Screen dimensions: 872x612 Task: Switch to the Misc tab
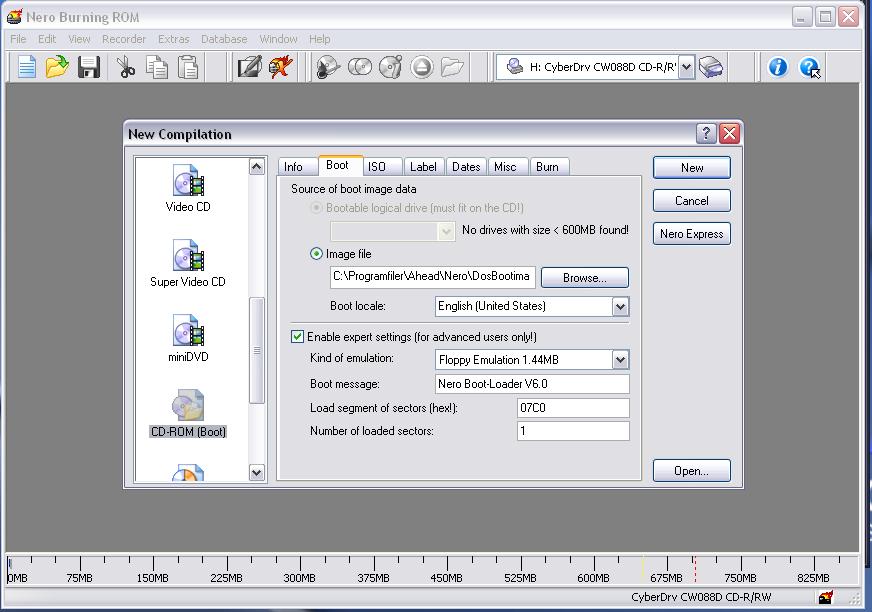508,167
